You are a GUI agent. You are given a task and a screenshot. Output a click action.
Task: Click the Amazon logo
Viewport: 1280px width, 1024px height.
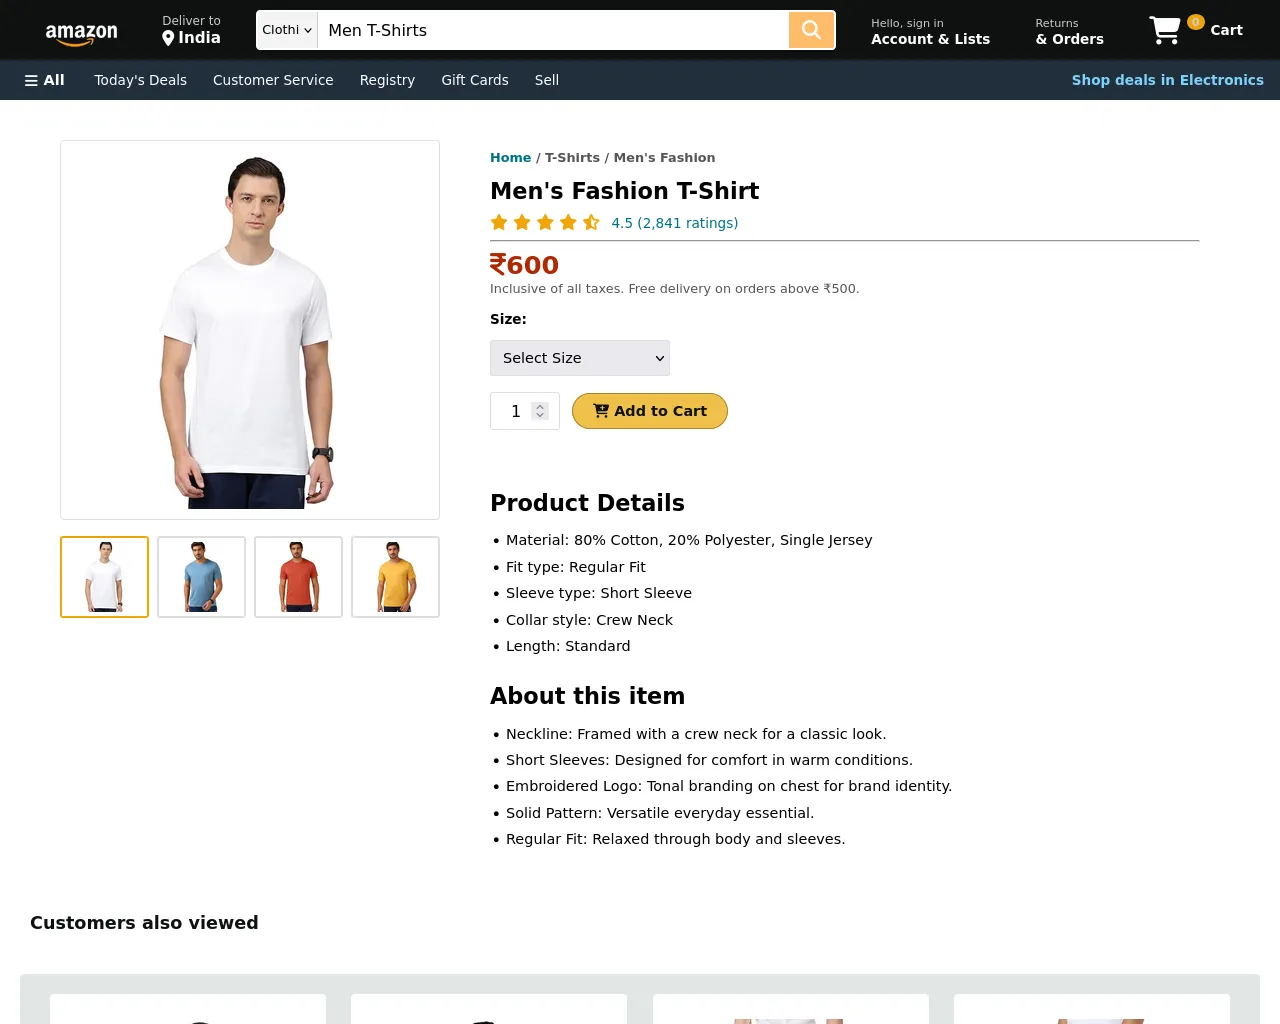(x=81, y=34)
